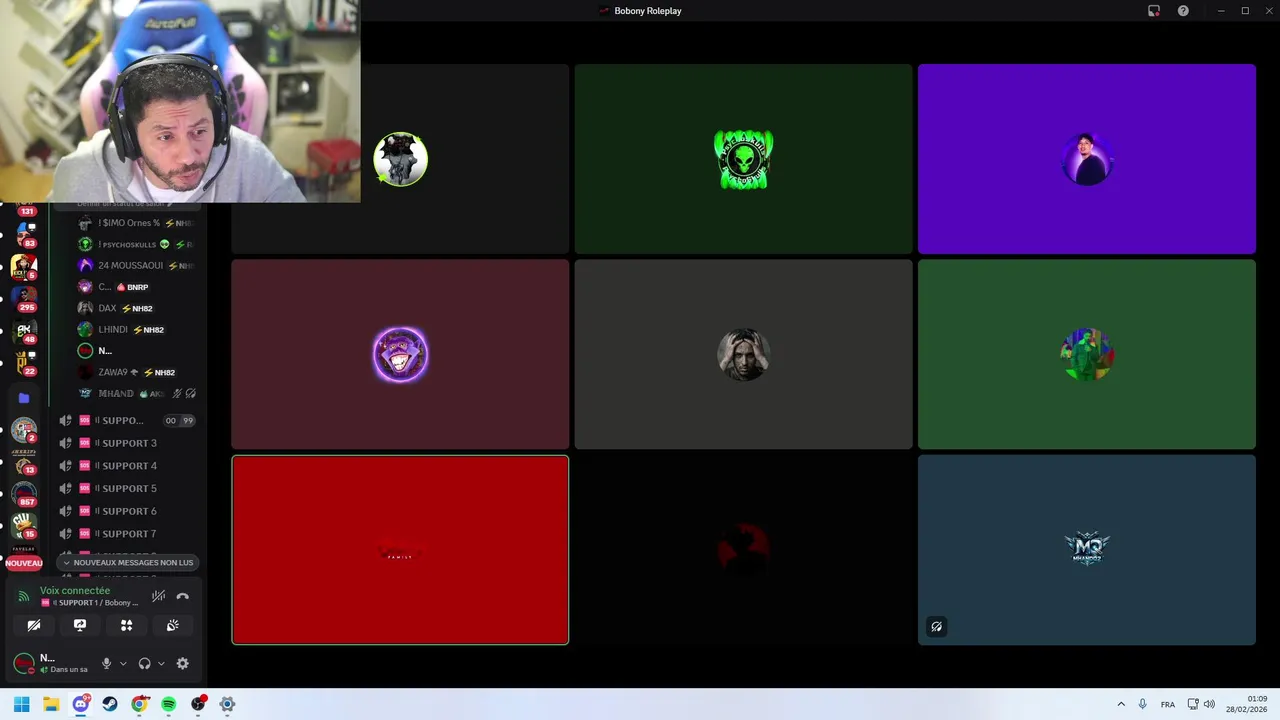Start screen sharing

tap(80, 625)
